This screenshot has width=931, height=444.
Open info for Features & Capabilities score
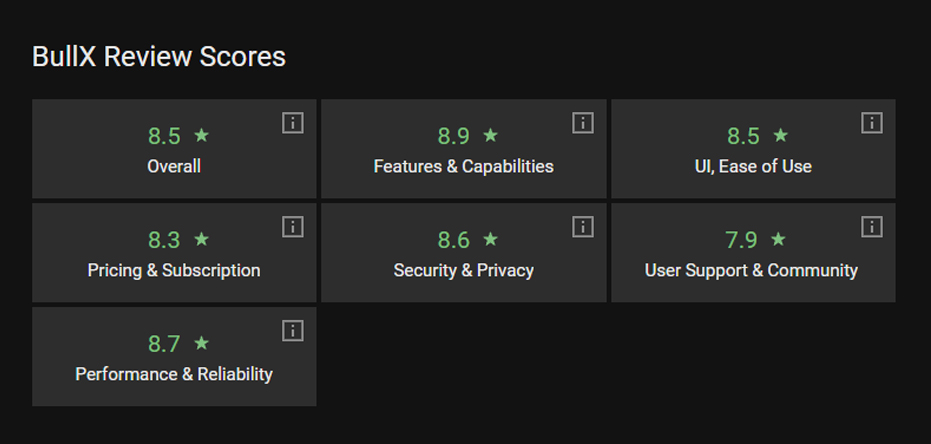point(583,123)
